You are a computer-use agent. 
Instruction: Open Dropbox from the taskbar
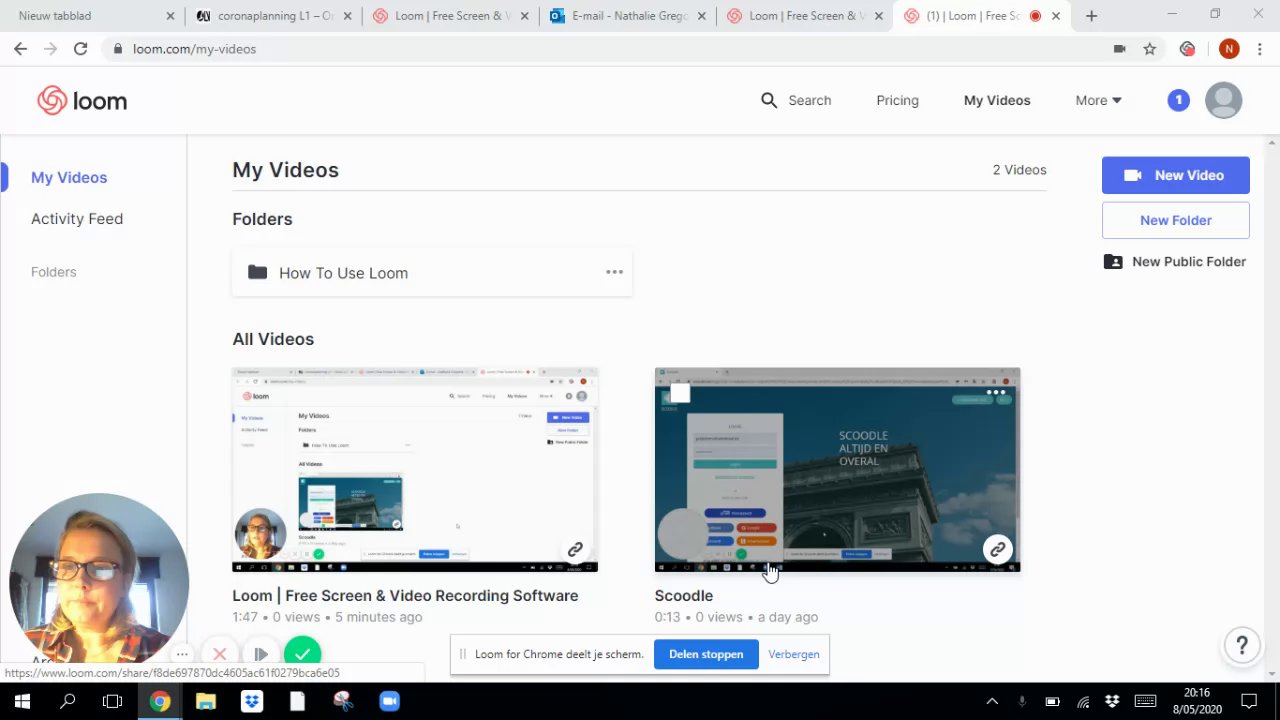(251, 701)
